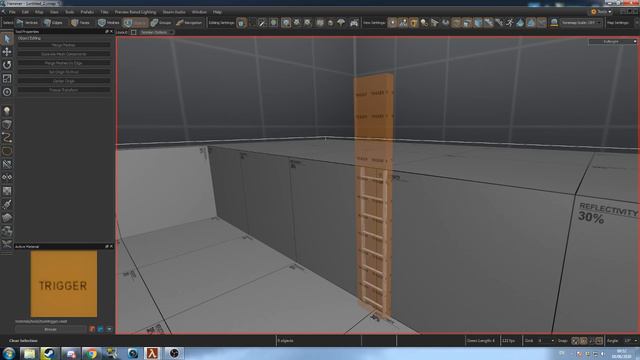This screenshot has height=360, width=640.
Task: Select the Clipping tool
Action: tap(7, 164)
